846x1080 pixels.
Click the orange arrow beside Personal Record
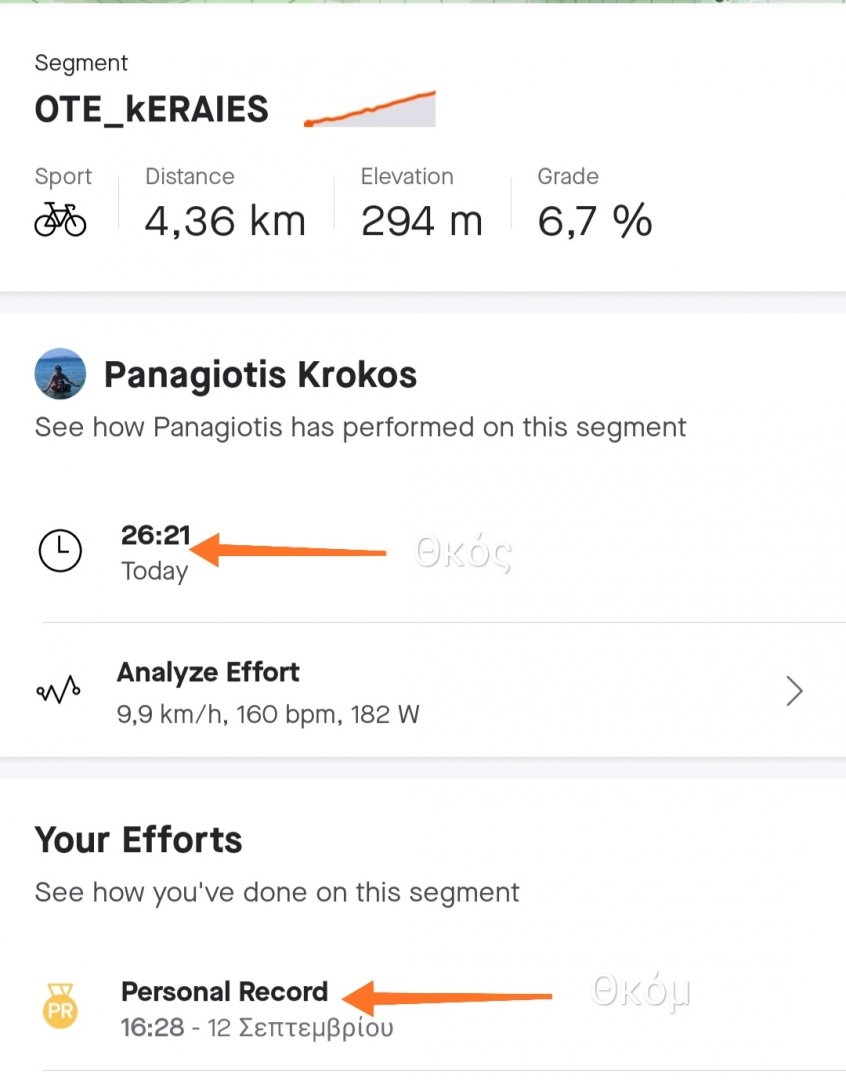[x=448, y=996]
